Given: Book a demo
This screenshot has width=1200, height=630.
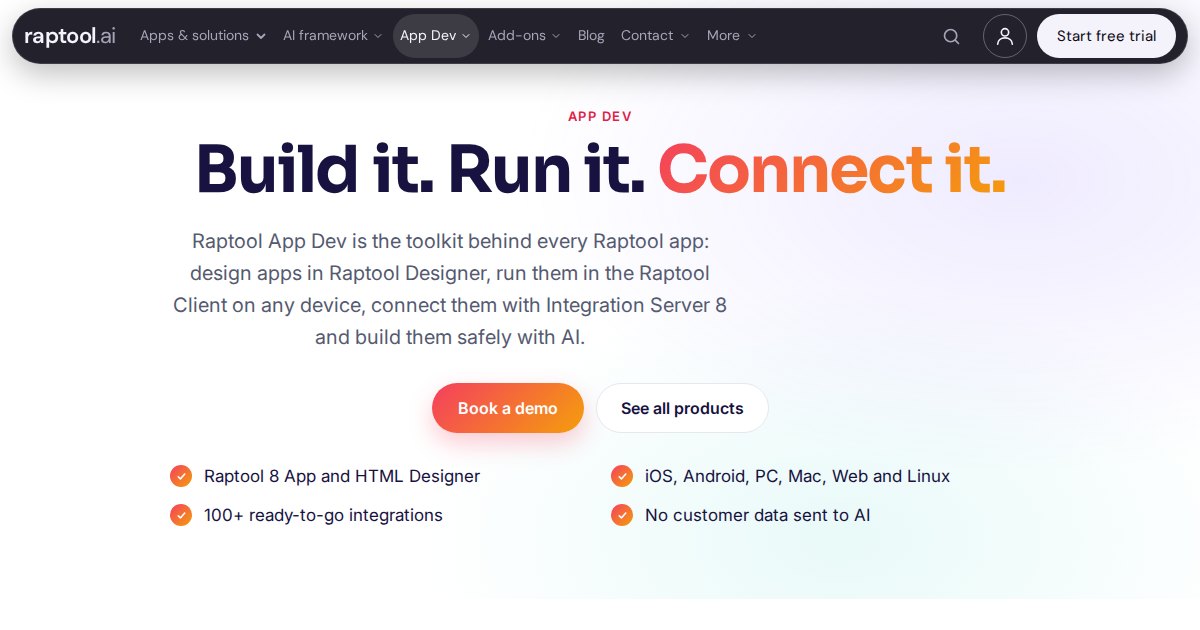Looking at the screenshot, I should [508, 408].
